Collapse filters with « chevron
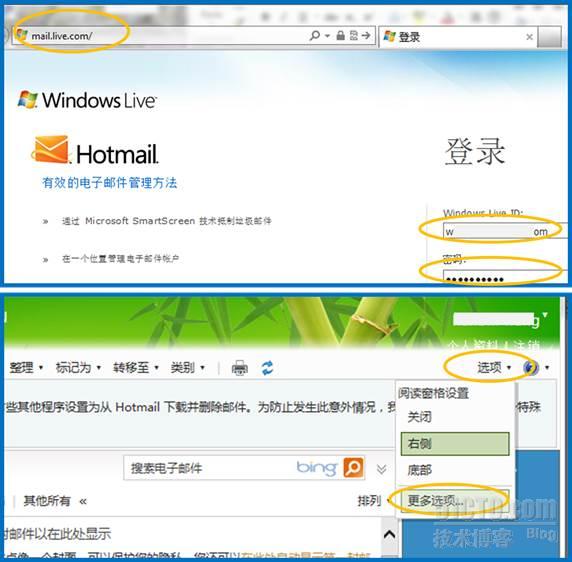 pos(83,501)
